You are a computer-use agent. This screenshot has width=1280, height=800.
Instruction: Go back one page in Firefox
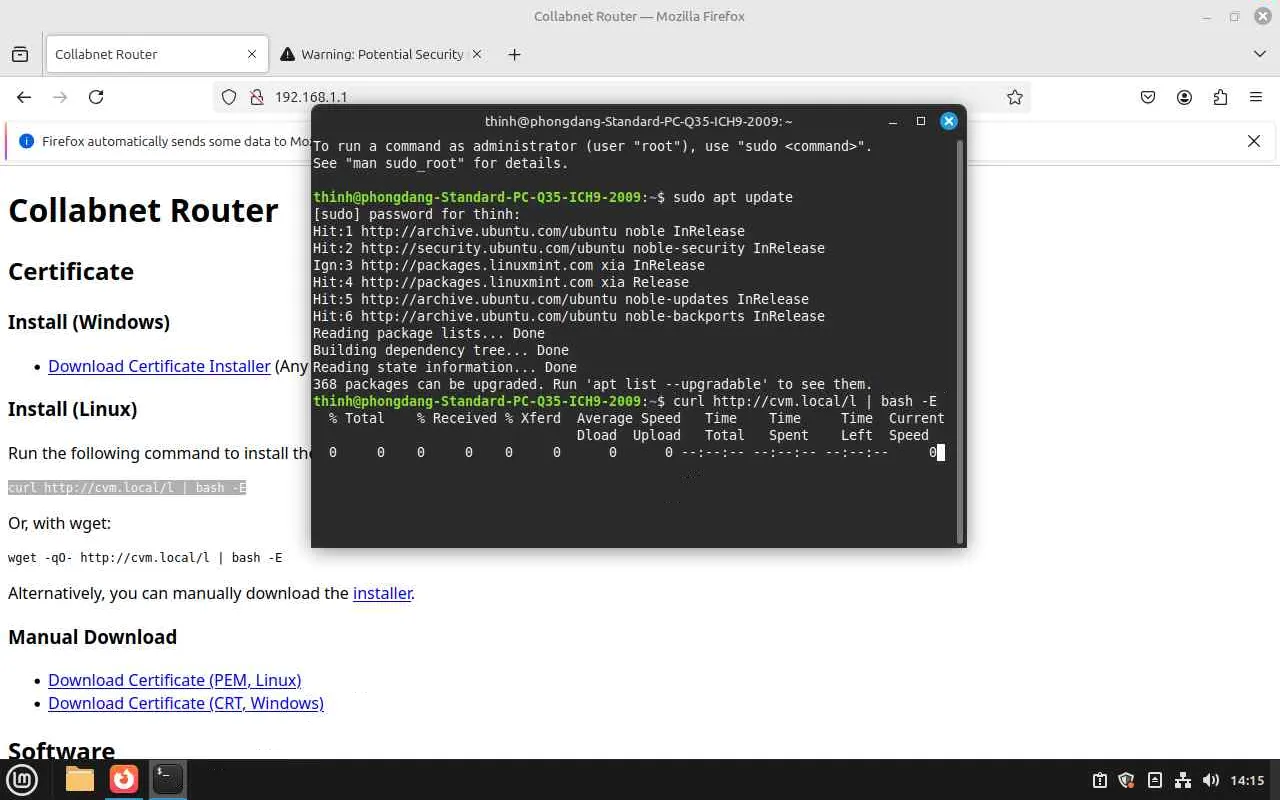[x=24, y=97]
